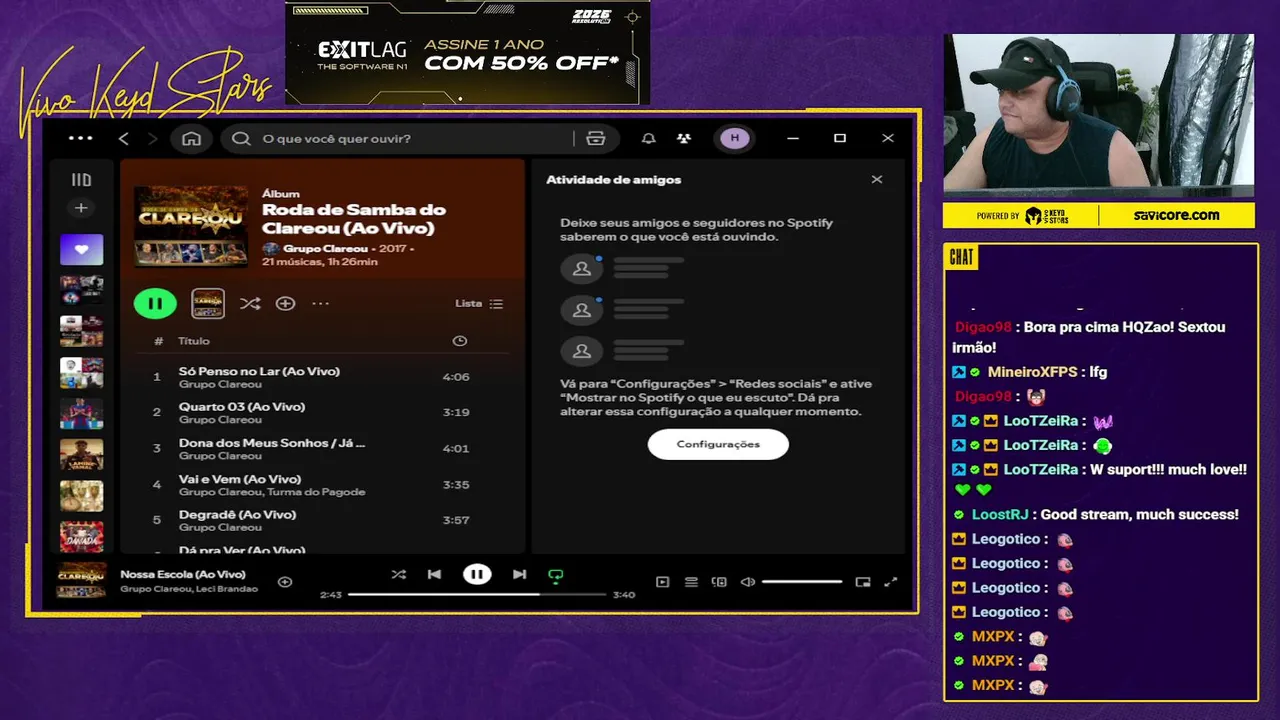Toggle shuffle in the player bar
The width and height of the screenshot is (1280, 720).
pyautogui.click(x=399, y=574)
